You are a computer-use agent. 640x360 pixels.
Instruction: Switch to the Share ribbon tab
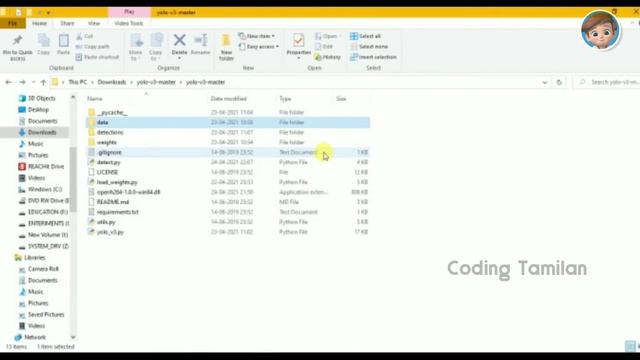(x=67, y=23)
